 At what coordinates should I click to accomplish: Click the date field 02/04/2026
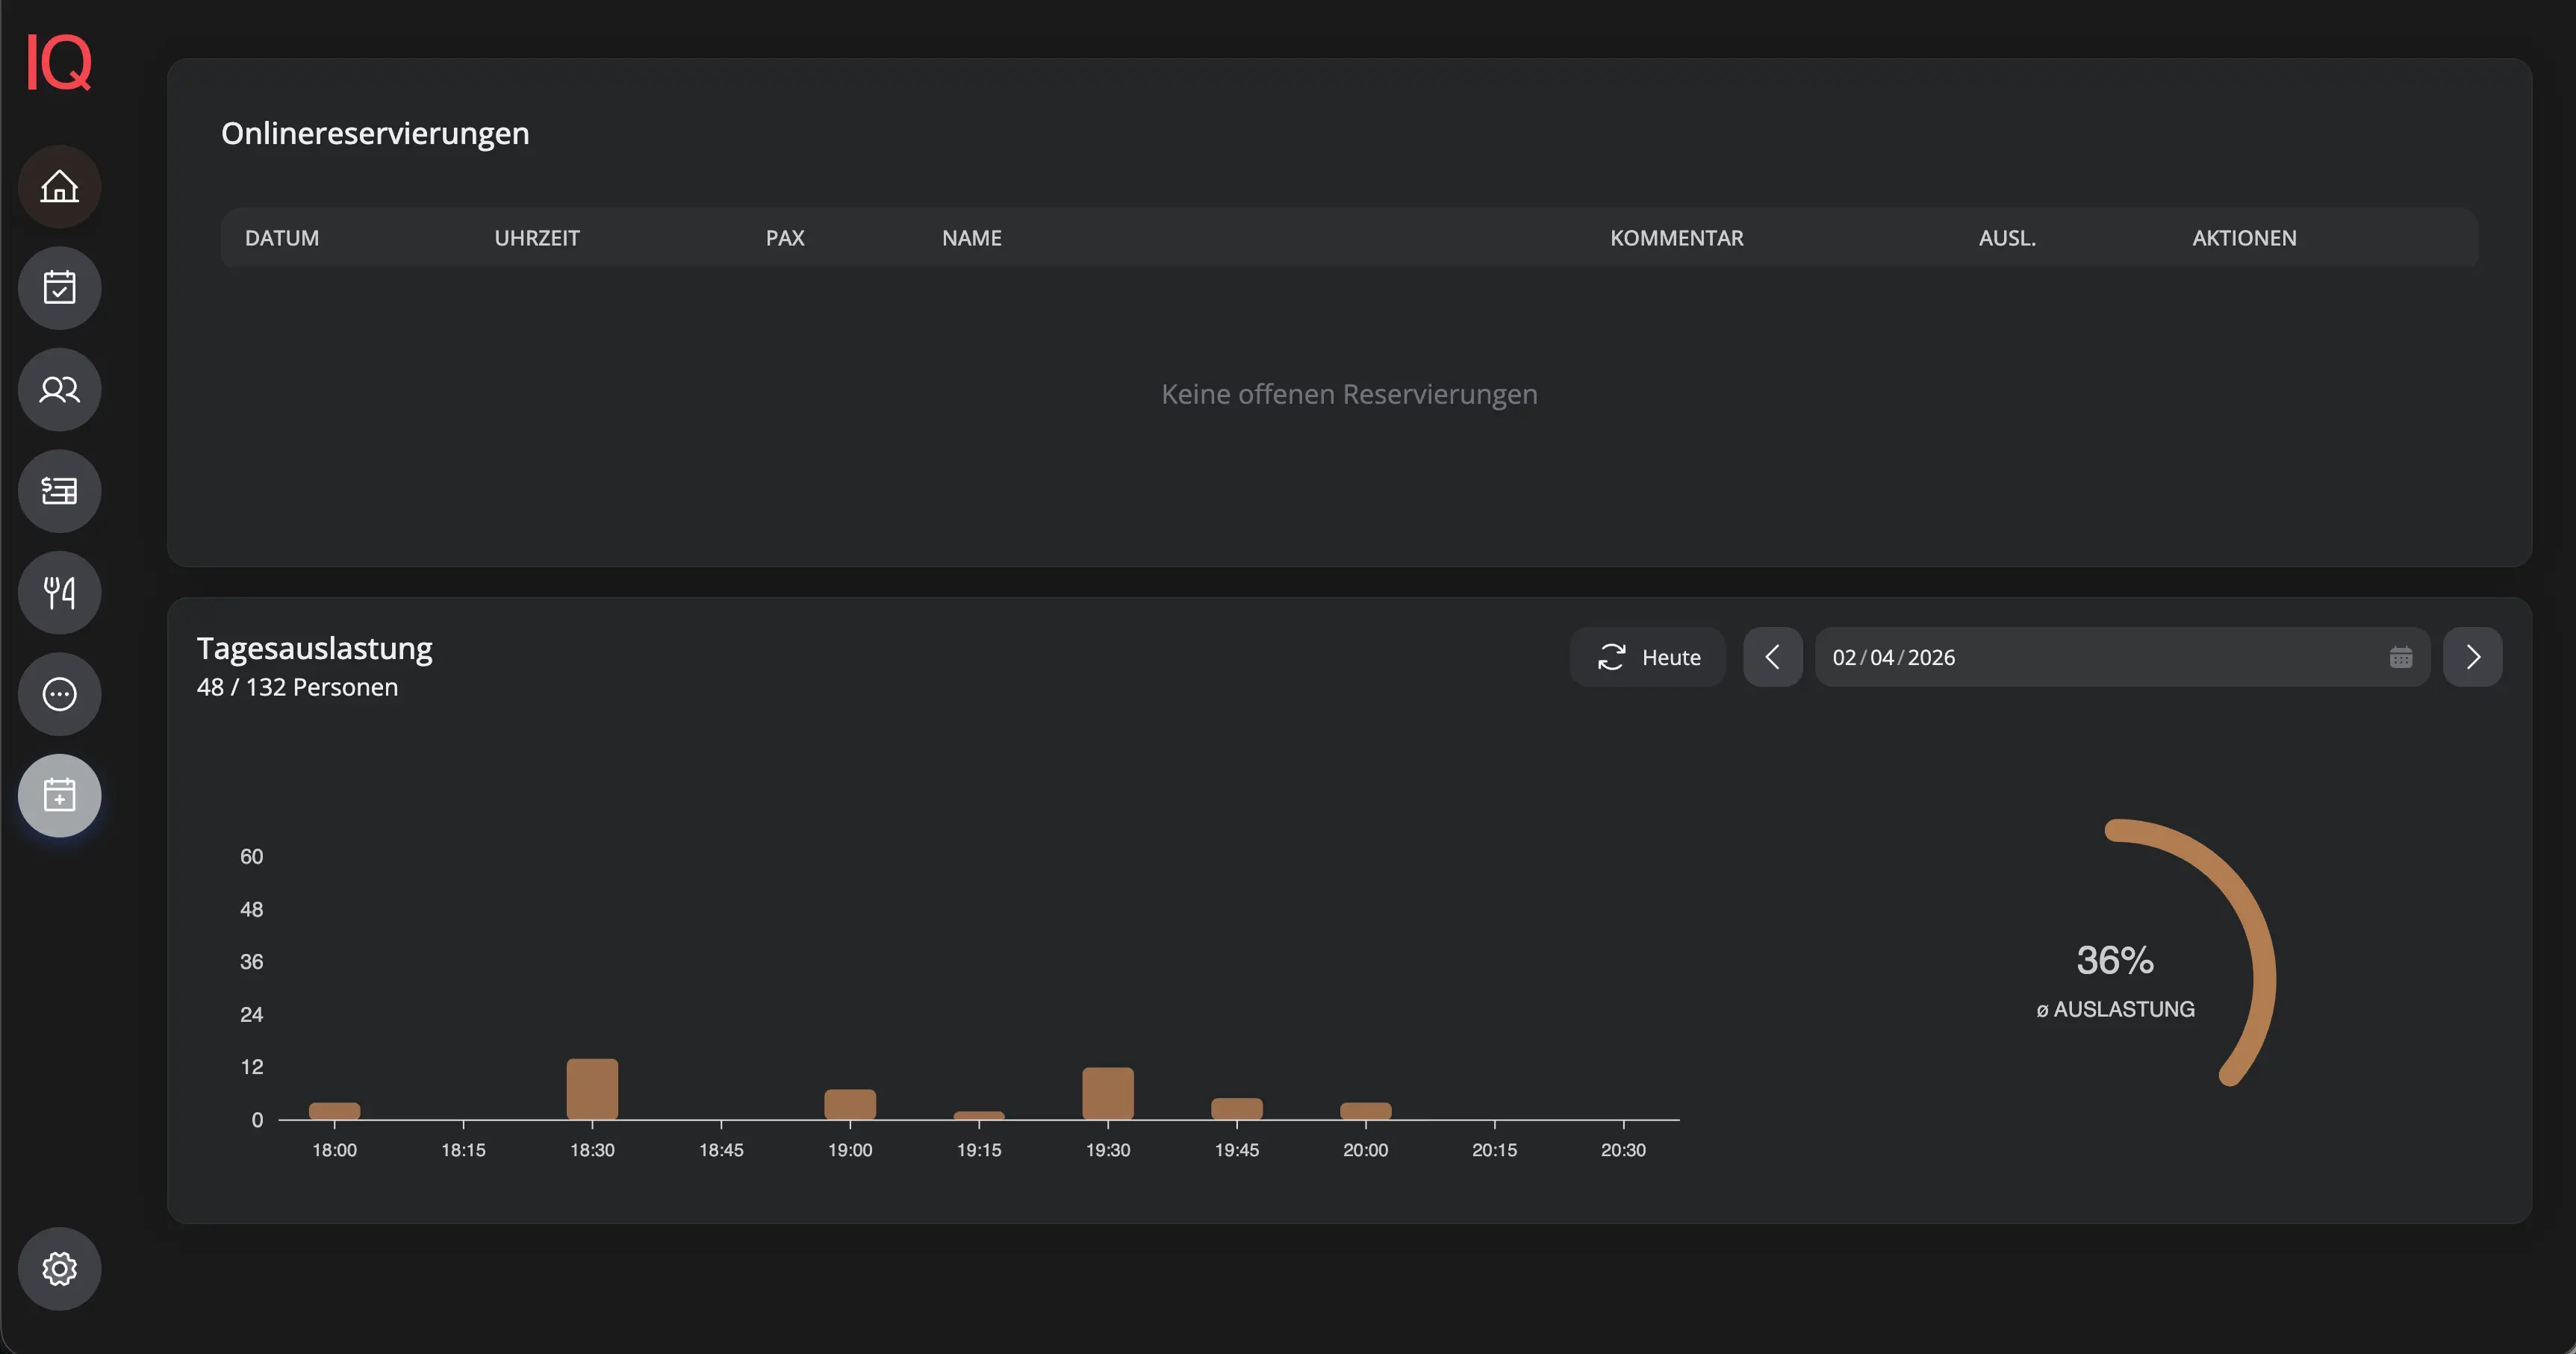tap(1893, 657)
